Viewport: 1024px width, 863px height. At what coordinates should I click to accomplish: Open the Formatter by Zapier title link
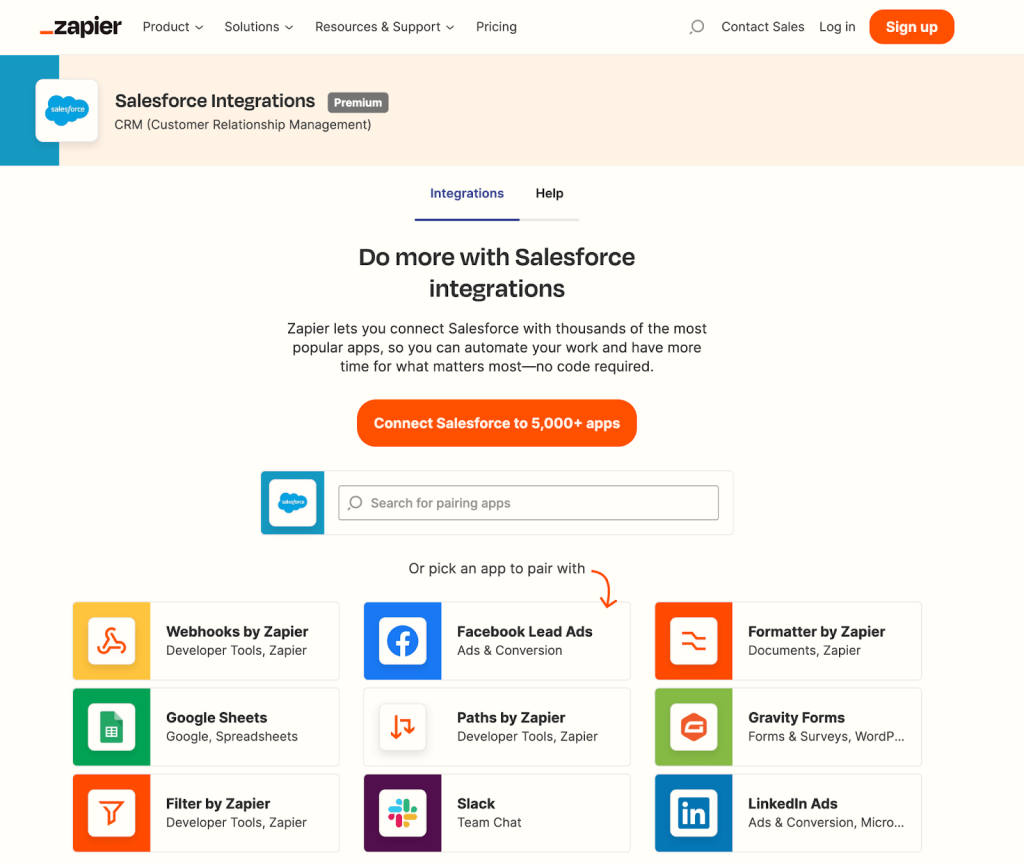(x=816, y=632)
